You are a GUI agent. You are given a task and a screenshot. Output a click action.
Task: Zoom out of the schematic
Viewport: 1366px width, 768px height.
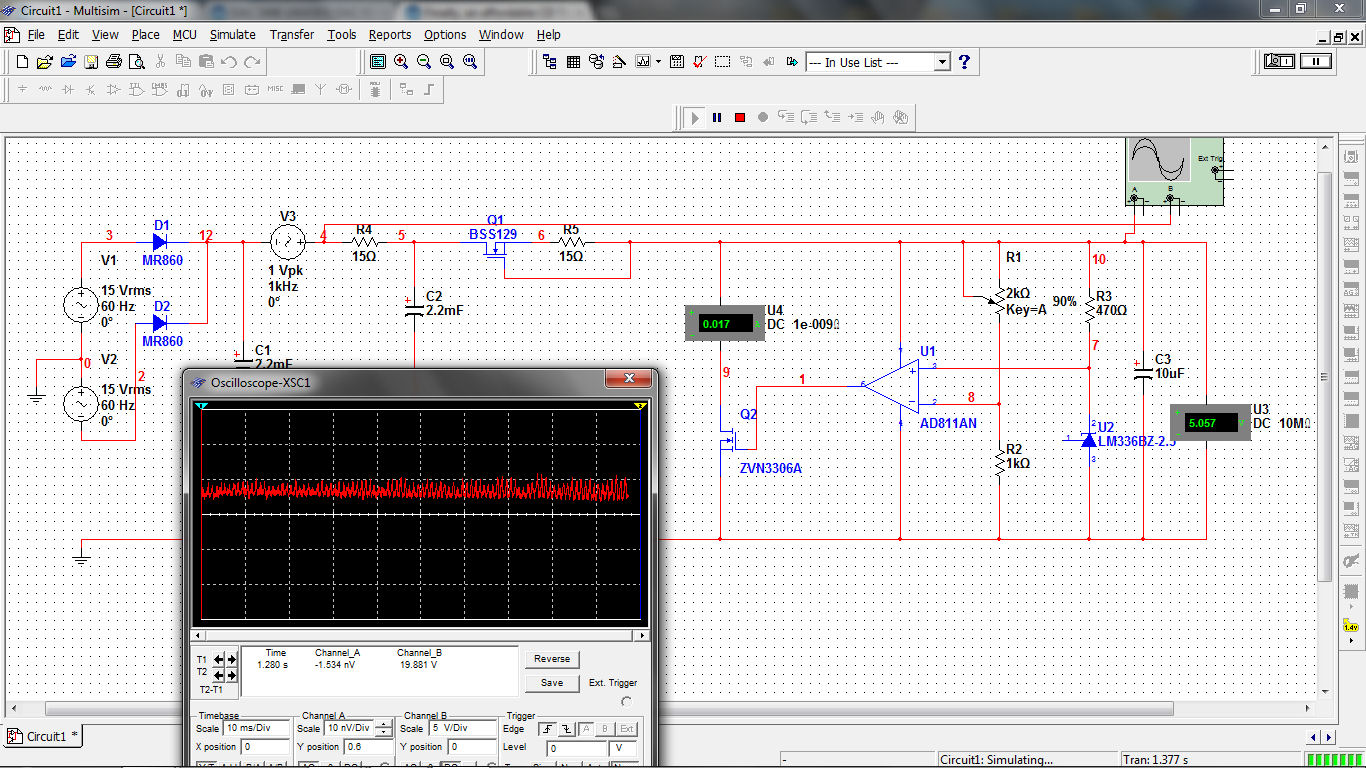(x=424, y=62)
